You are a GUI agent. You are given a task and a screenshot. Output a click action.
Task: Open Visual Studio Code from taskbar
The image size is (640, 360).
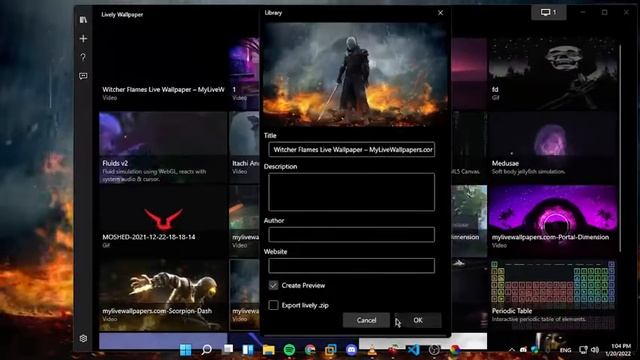coord(413,349)
